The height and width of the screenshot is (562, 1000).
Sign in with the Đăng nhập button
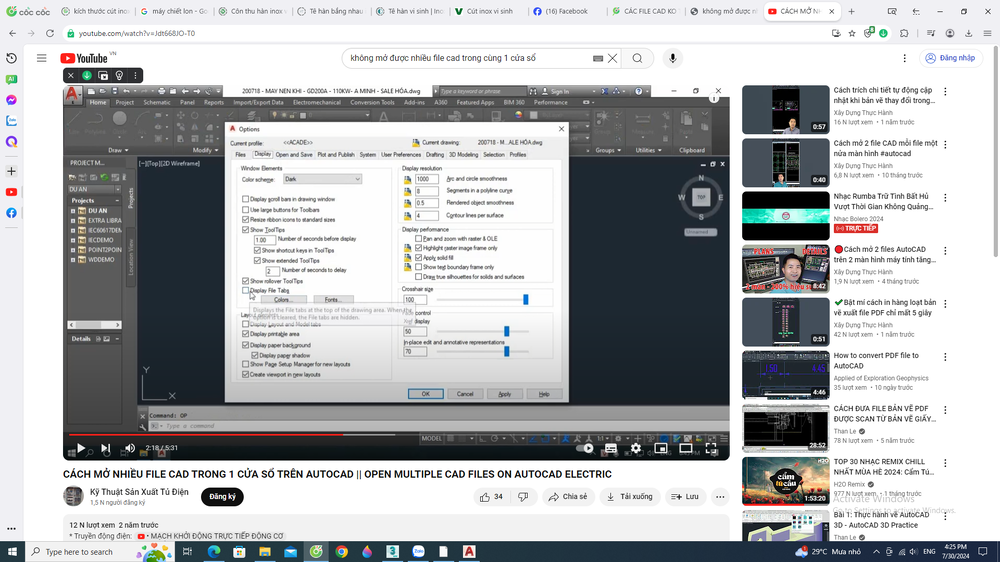pyautogui.click(x=950, y=58)
